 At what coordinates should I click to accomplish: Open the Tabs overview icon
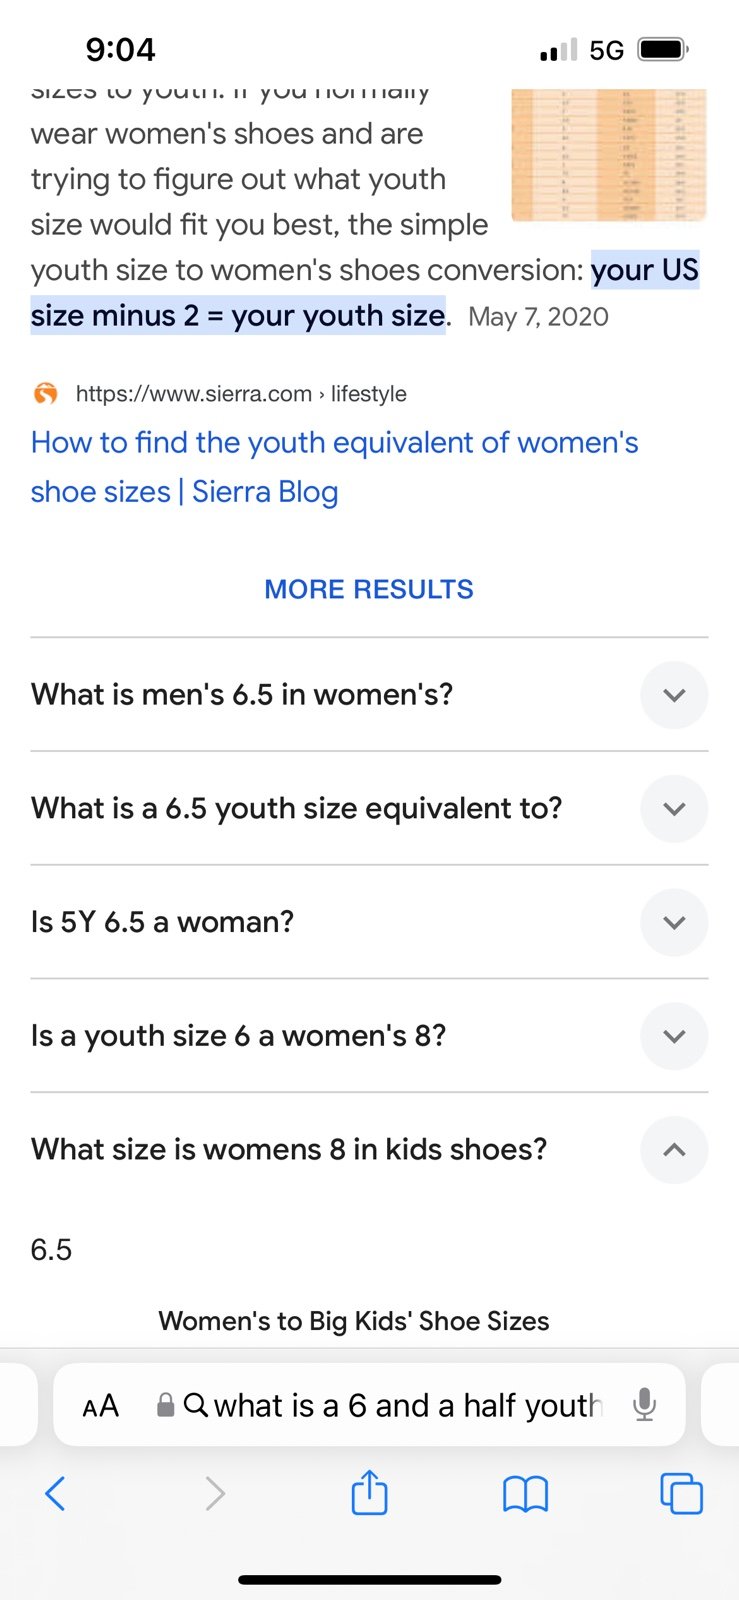[681, 1494]
